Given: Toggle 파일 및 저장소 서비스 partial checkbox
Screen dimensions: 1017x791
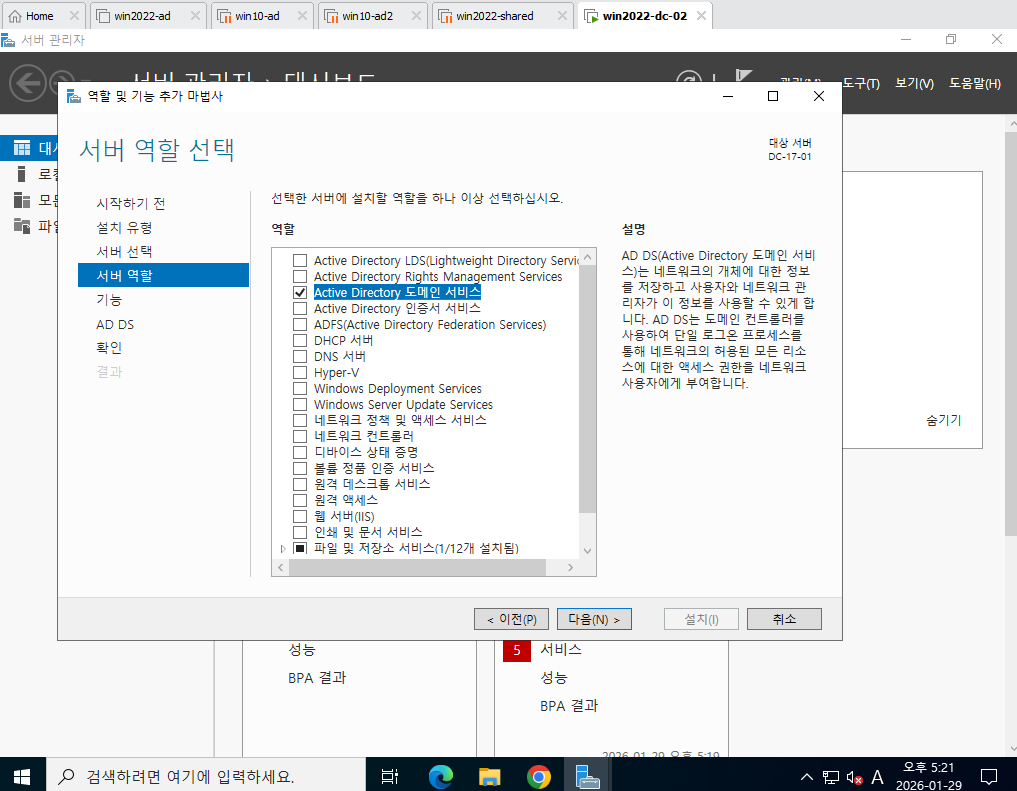Looking at the screenshot, I should 300,549.
